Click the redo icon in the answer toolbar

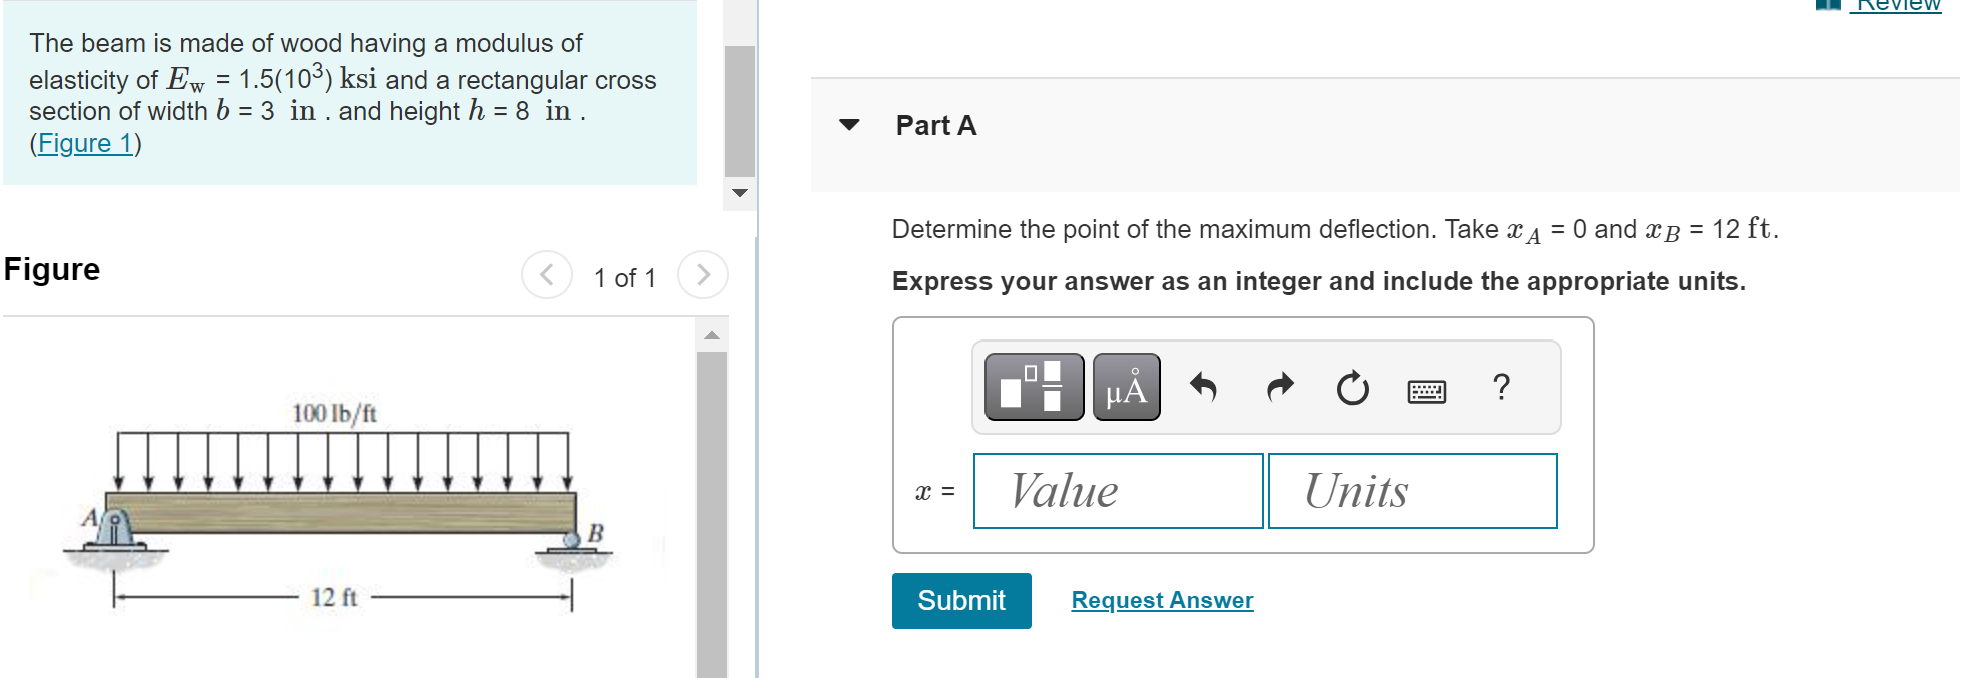1278,388
